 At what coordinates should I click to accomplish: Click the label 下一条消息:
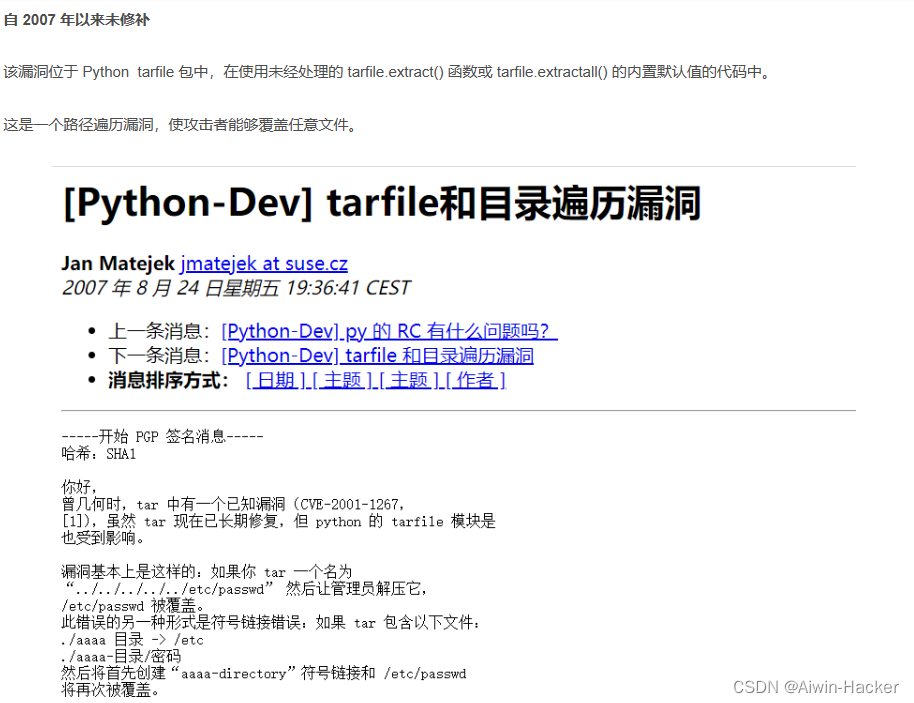(x=159, y=356)
